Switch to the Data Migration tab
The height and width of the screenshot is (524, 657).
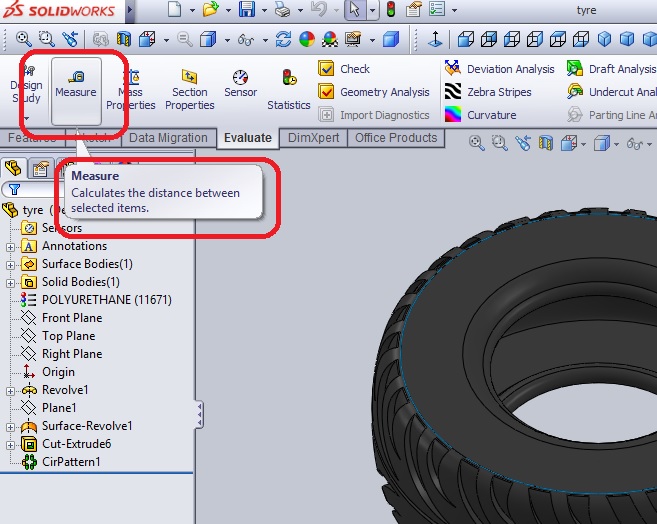(x=168, y=138)
